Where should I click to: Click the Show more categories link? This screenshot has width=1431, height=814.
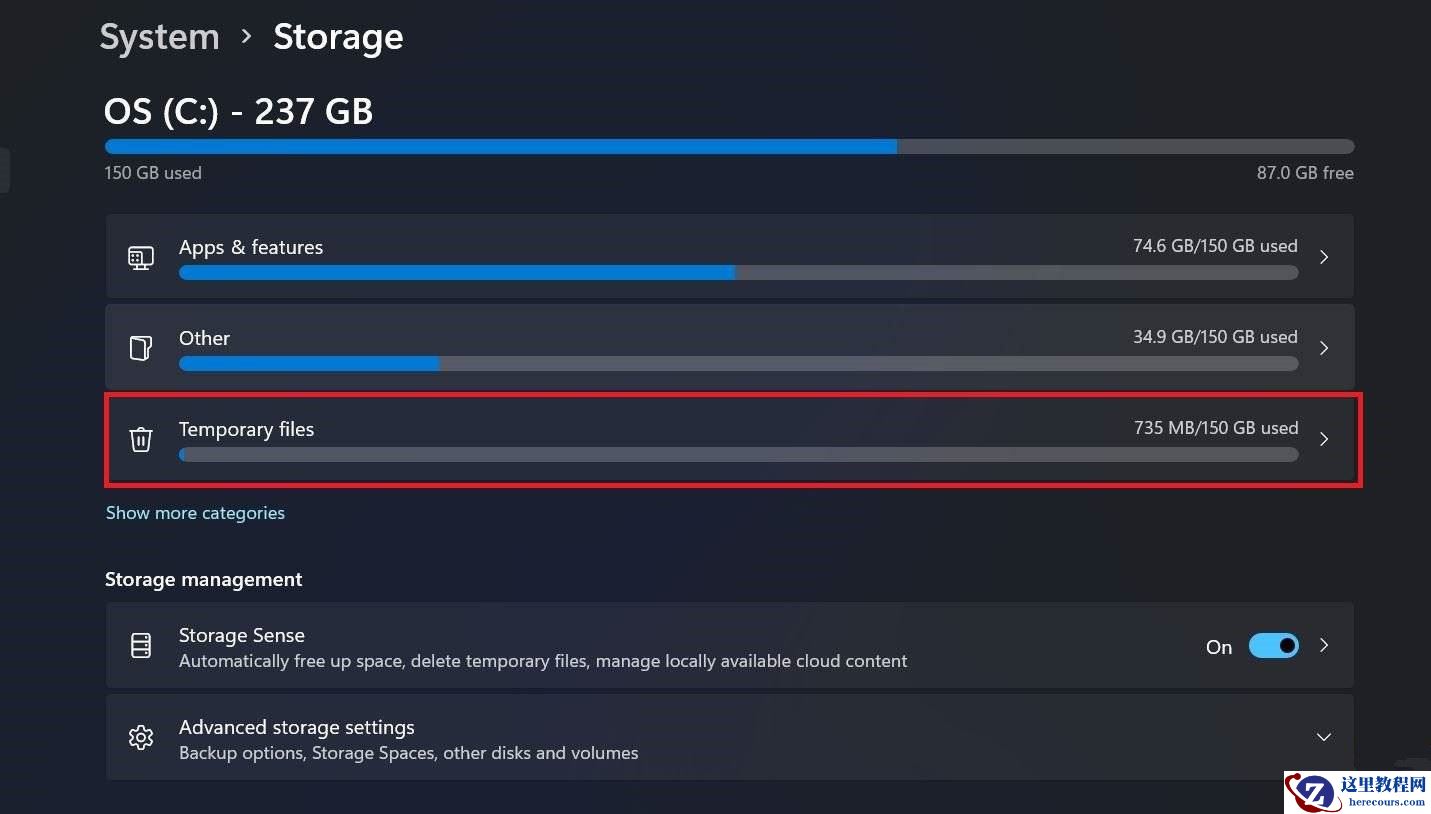coord(195,513)
